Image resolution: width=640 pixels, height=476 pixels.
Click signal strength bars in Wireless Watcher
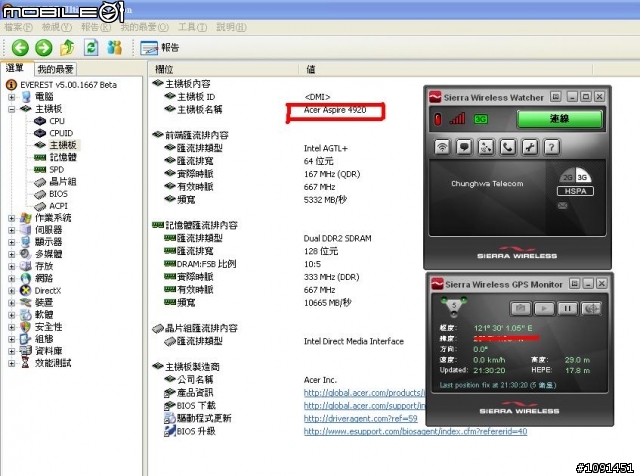(x=458, y=119)
